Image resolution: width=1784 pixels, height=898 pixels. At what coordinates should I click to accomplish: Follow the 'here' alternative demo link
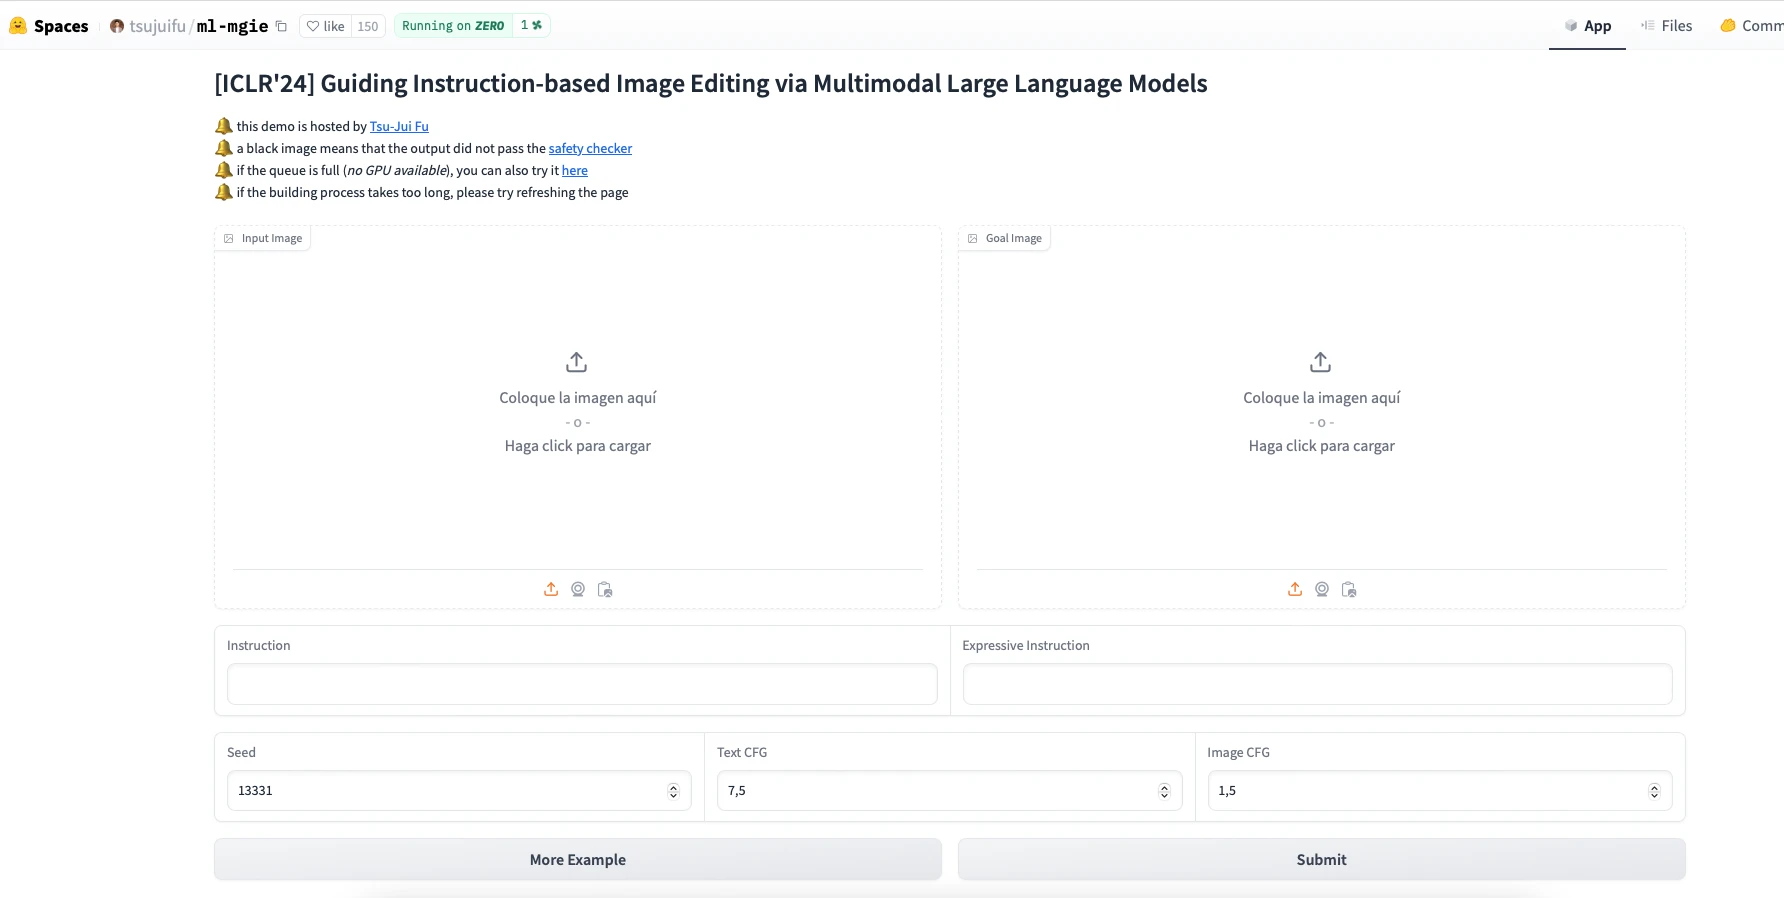tap(574, 170)
